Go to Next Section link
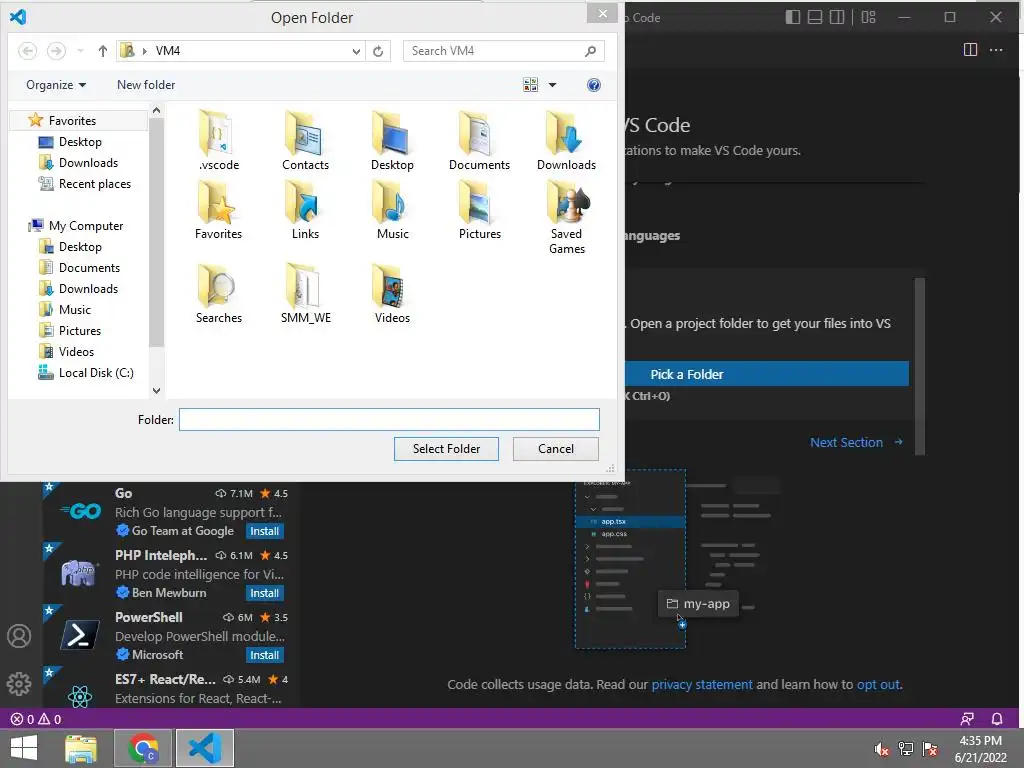 point(856,442)
